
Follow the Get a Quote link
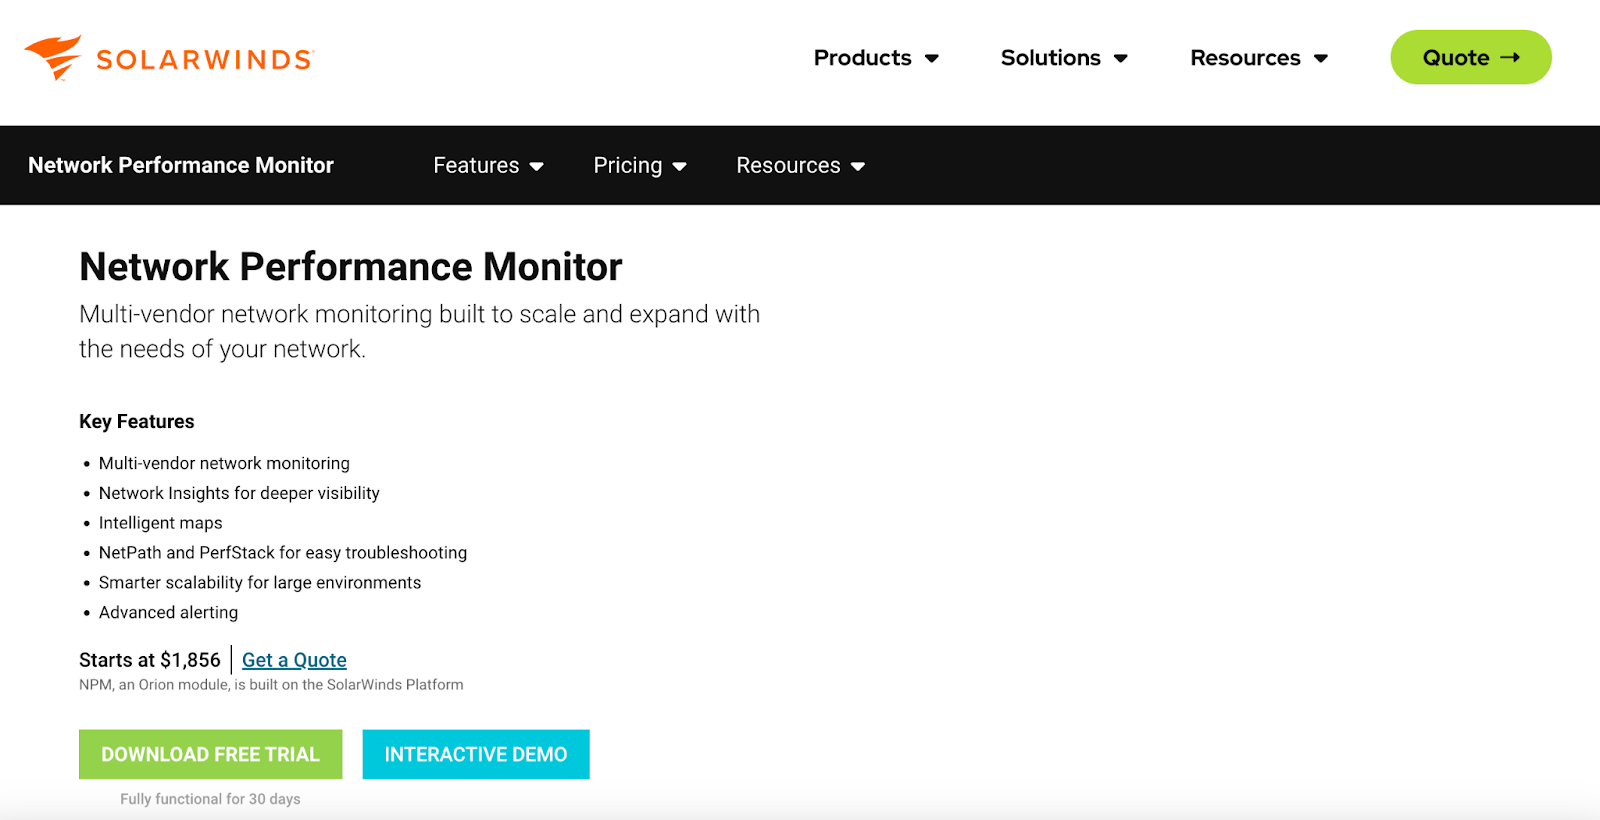click(x=294, y=660)
